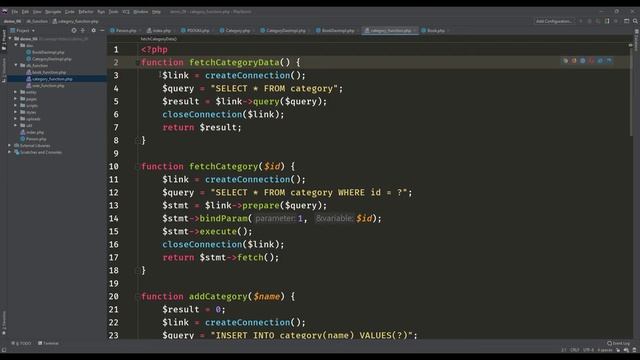Collapse the demo_06 root folder

(x=10, y=39)
